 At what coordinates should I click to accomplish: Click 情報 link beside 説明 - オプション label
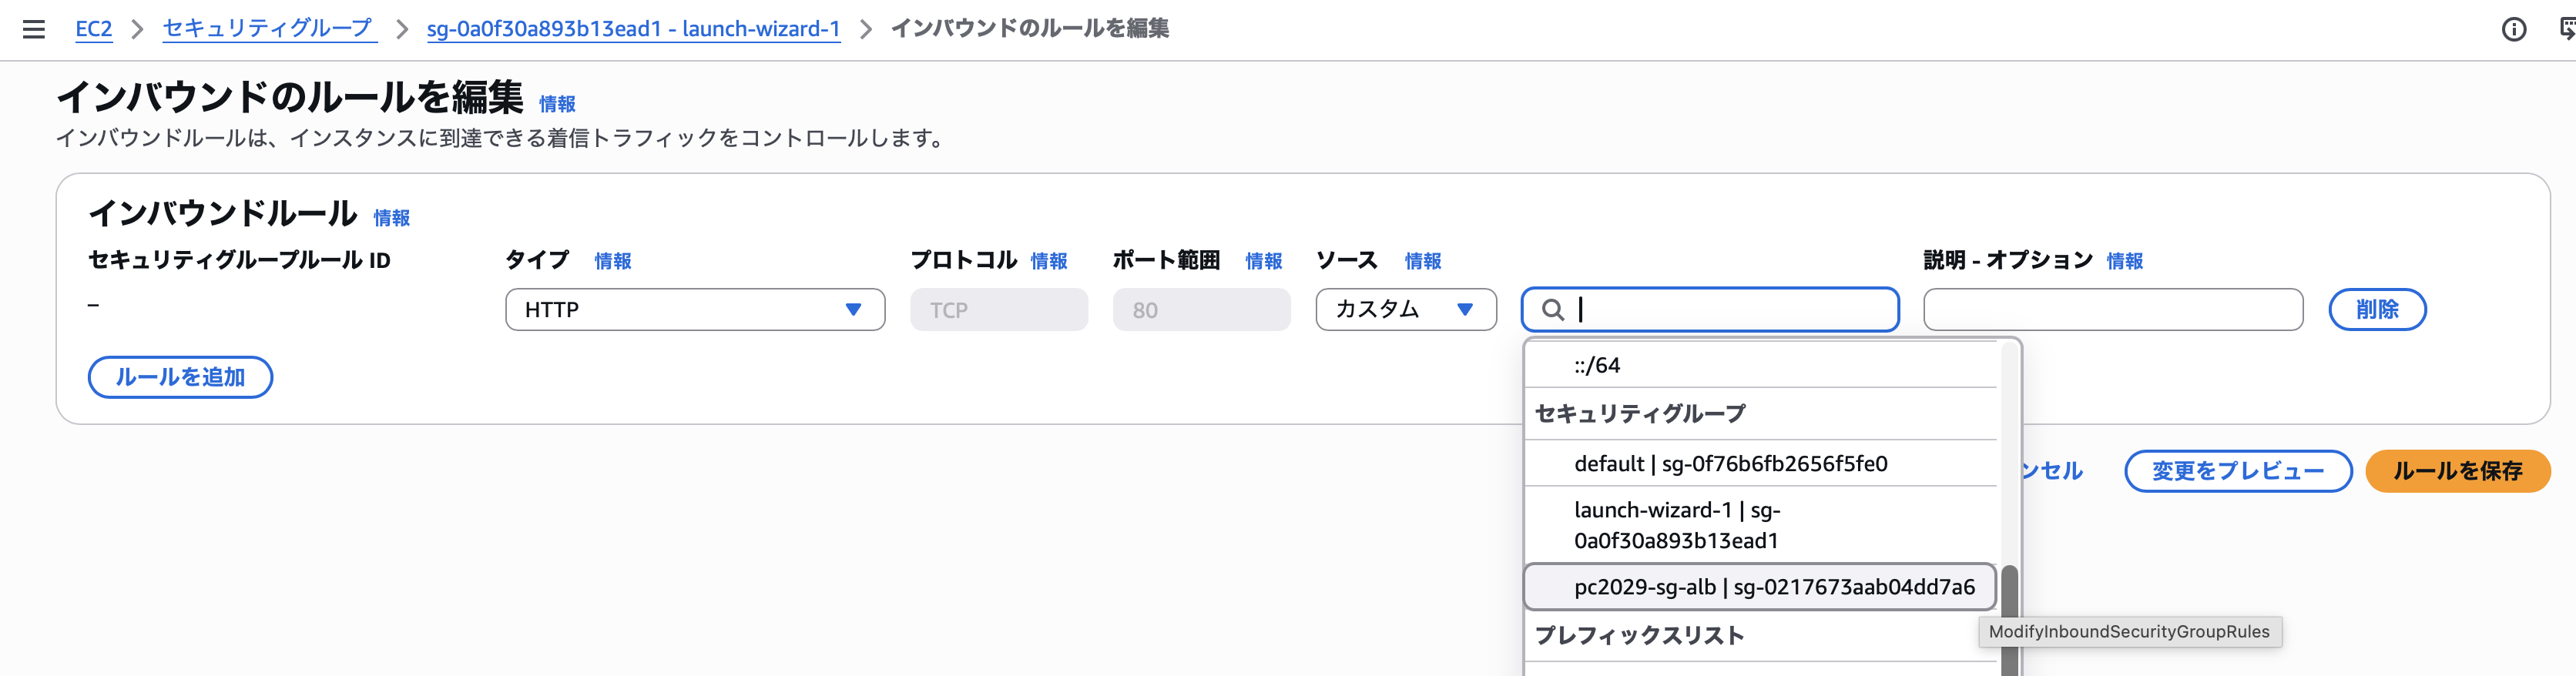(x=2124, y=261)
